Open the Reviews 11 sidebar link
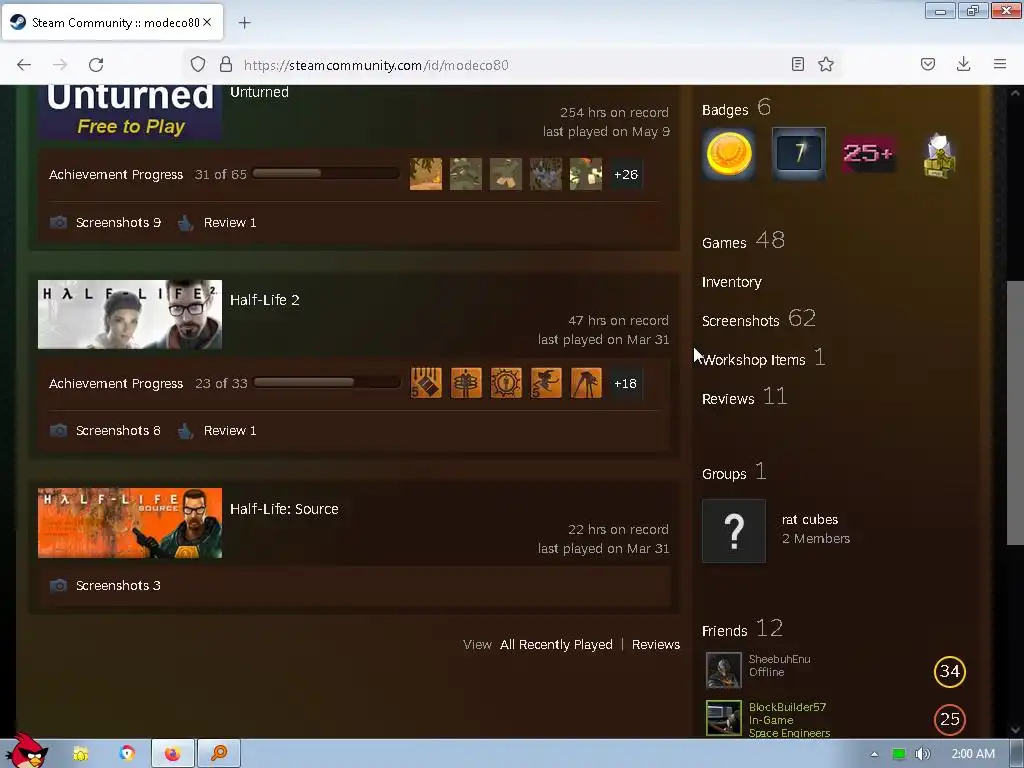Viewport: 1024px width, 768px height. click(744, 397)
